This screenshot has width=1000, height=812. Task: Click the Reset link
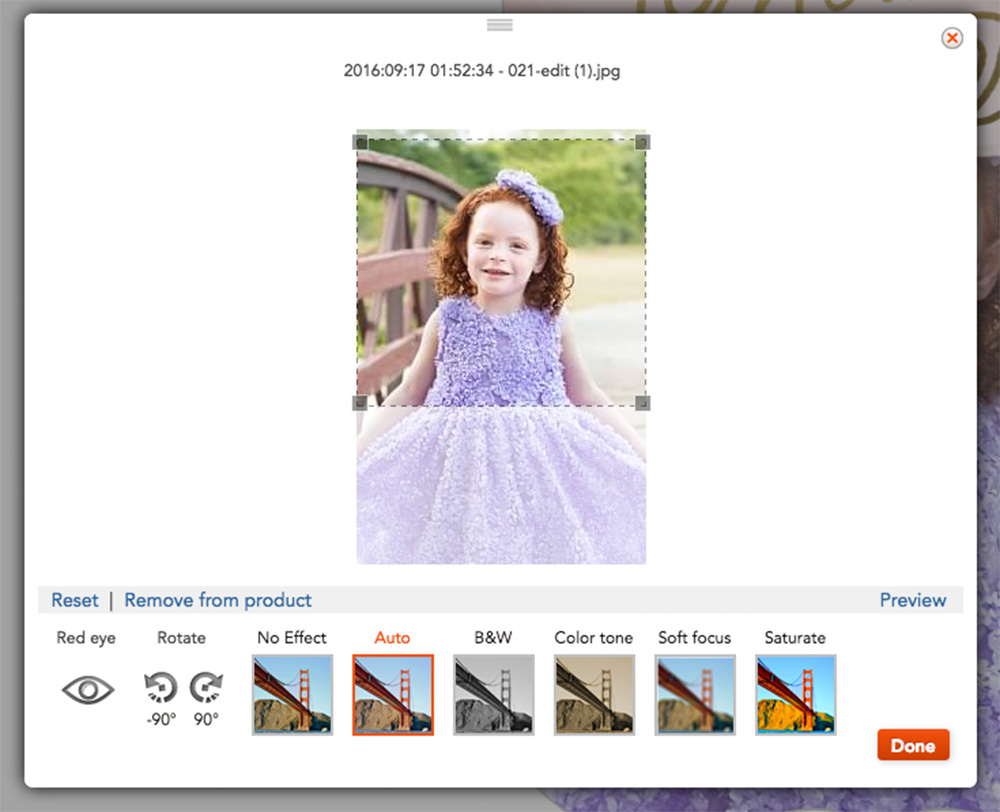(75, 600)
